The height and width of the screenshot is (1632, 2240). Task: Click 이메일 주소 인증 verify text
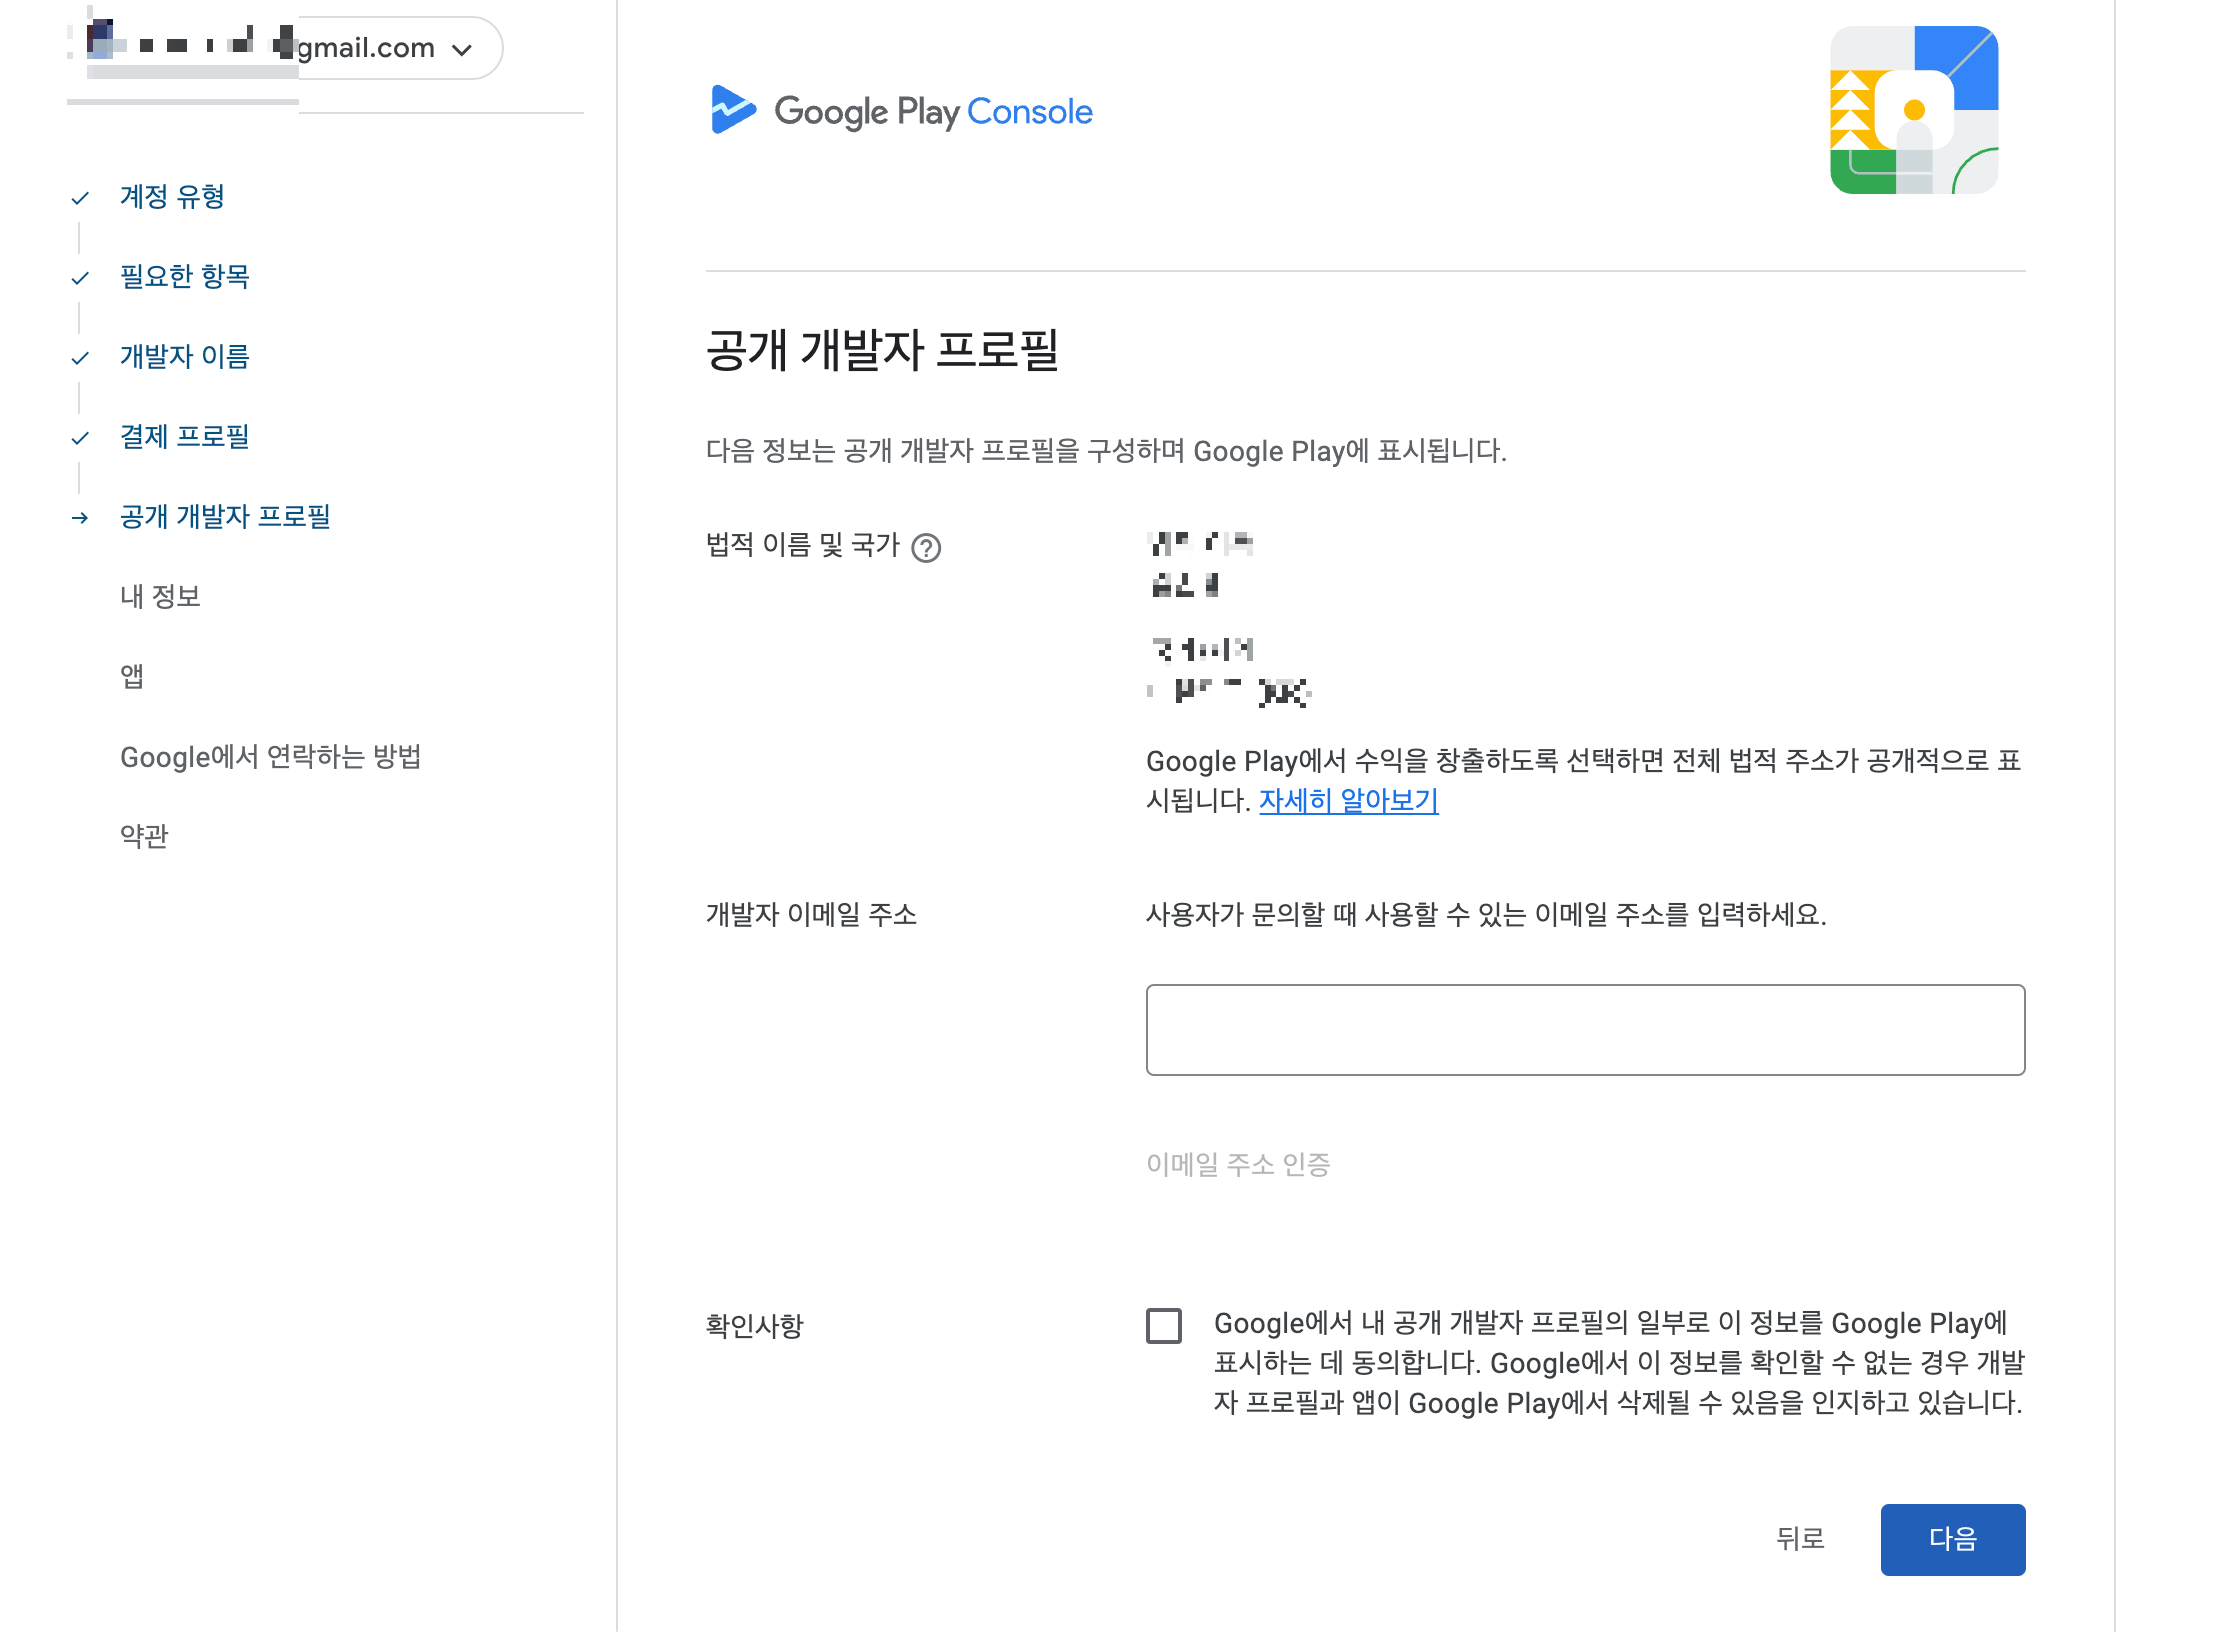(1237, 1164)
